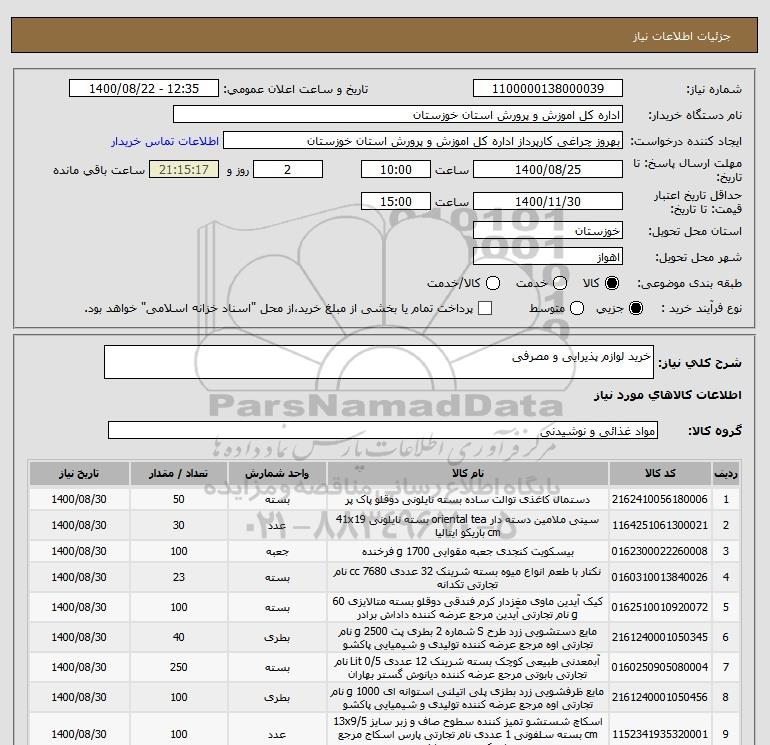Select the کالا radio button

612,283
